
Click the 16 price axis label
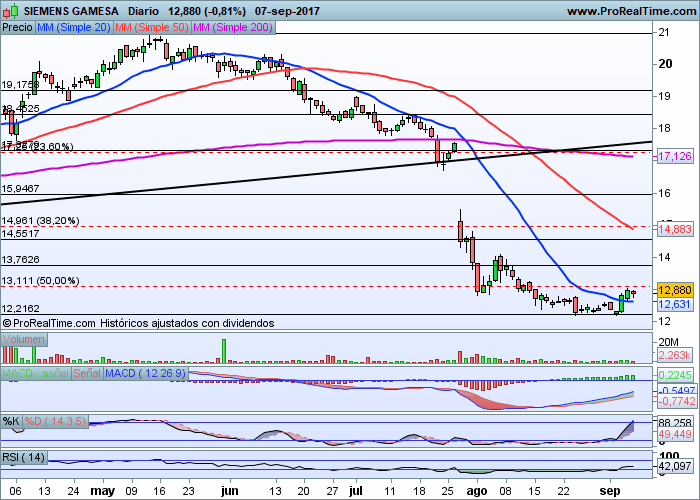coord(664,193)
